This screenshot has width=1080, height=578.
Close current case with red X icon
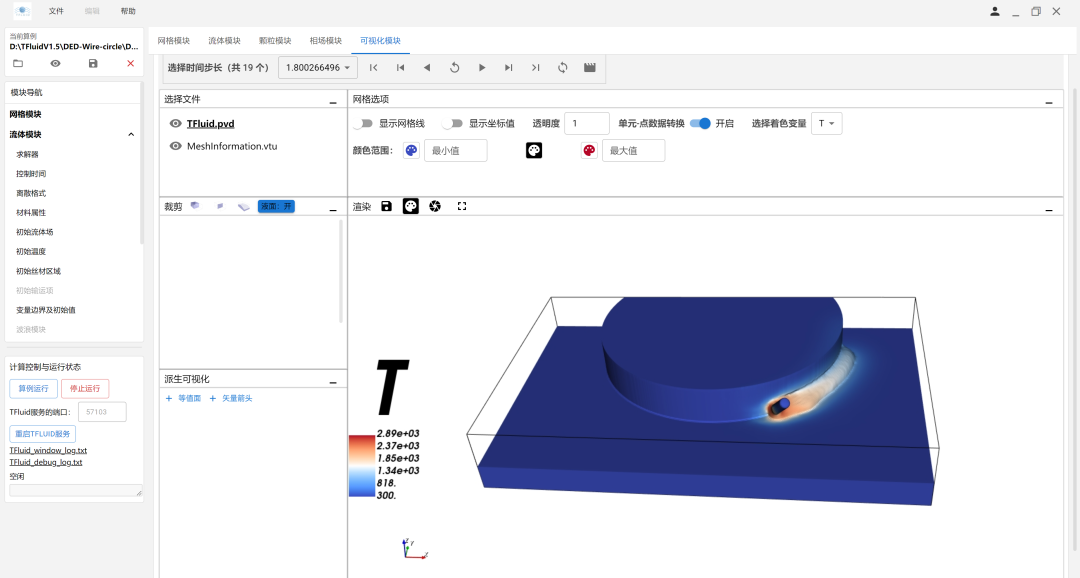tap(130, 63)
